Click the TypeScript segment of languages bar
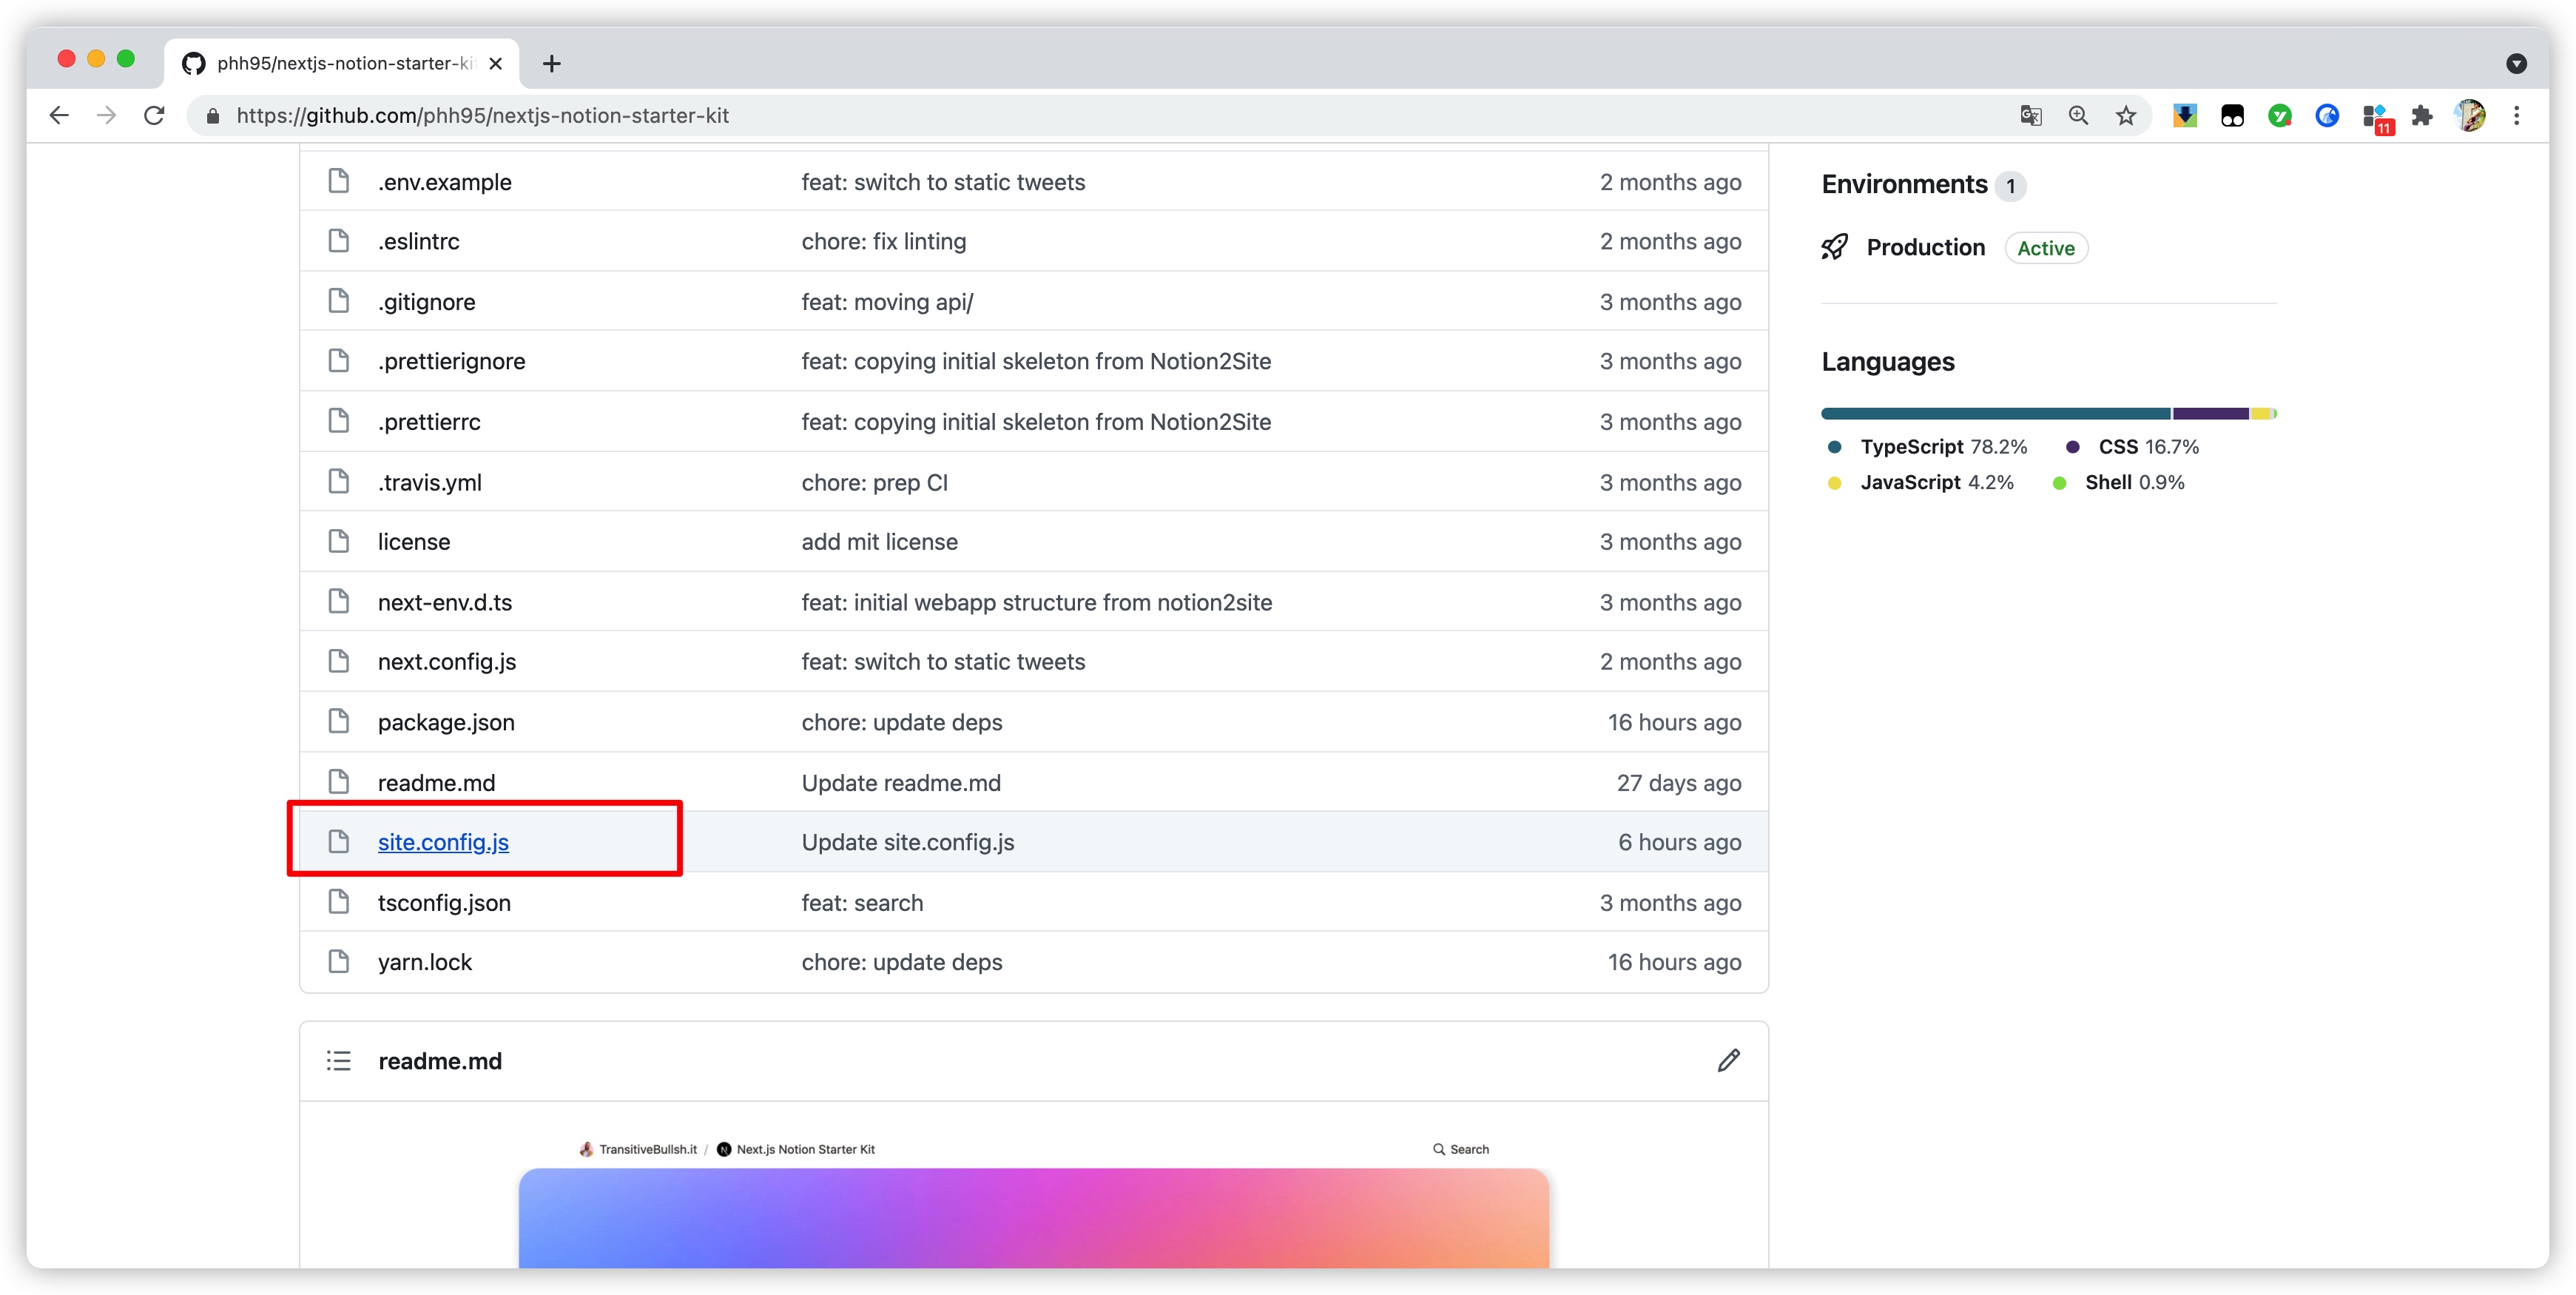 point(1995,413)
